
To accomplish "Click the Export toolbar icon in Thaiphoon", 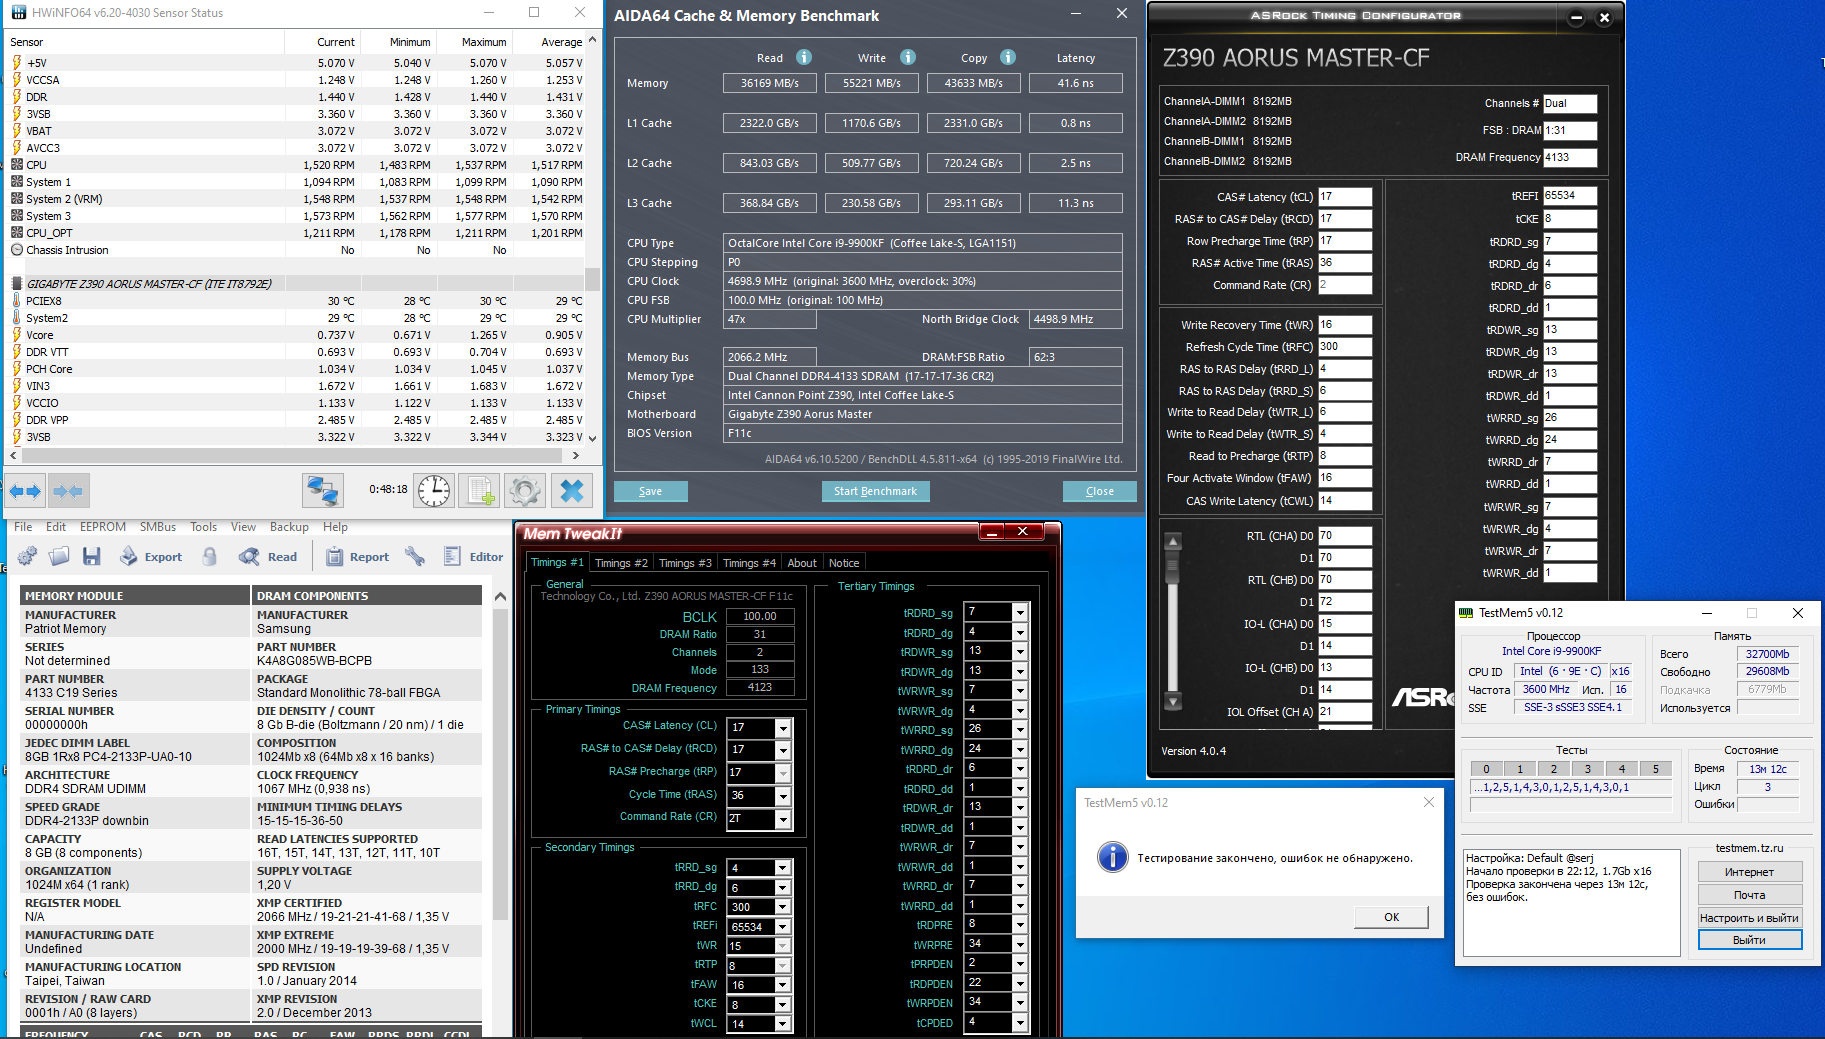I will click(x=151, y=556).
